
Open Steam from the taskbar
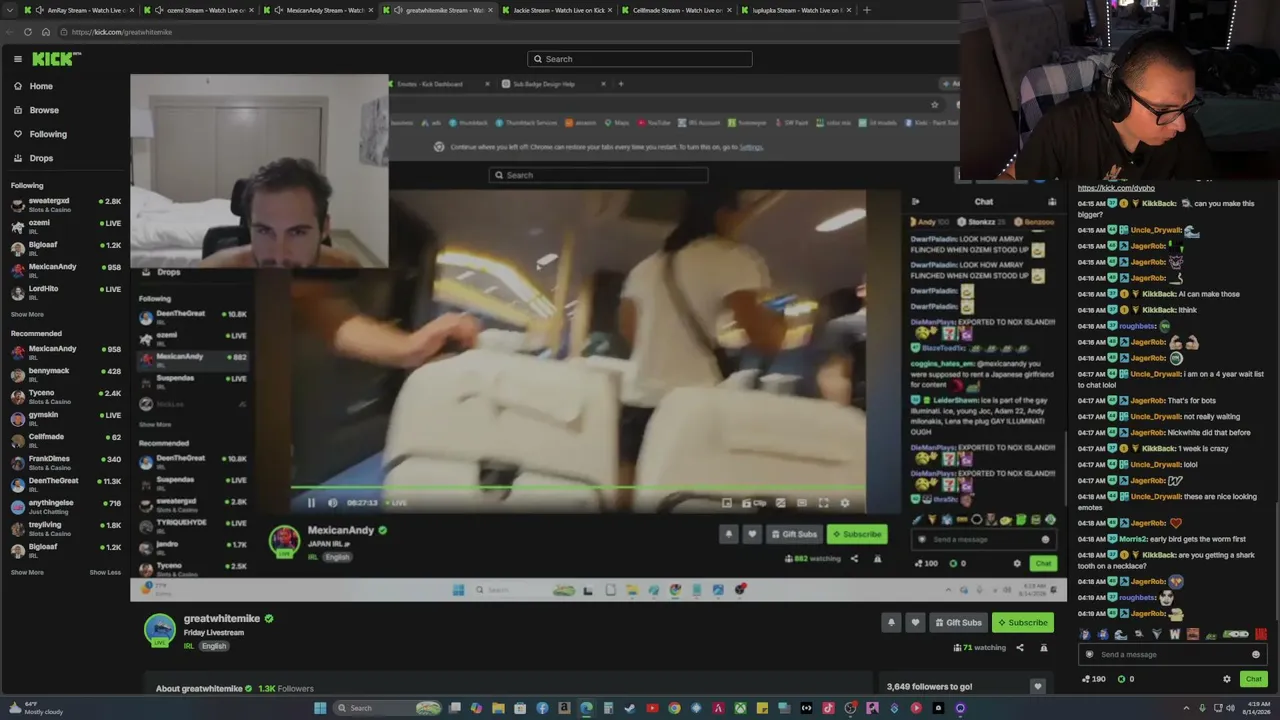(x=630, y=708)
